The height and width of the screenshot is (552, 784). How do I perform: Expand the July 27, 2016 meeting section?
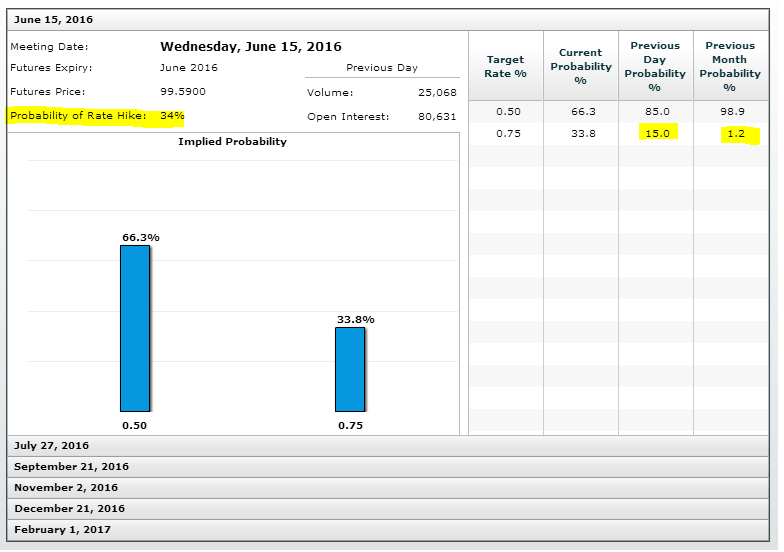pos(51,446)
